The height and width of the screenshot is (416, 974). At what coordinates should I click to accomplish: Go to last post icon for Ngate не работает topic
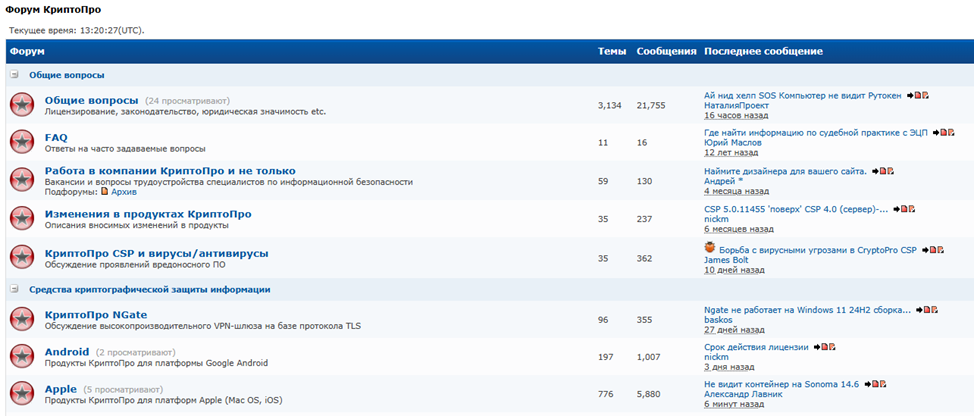(x=922, y=309)
